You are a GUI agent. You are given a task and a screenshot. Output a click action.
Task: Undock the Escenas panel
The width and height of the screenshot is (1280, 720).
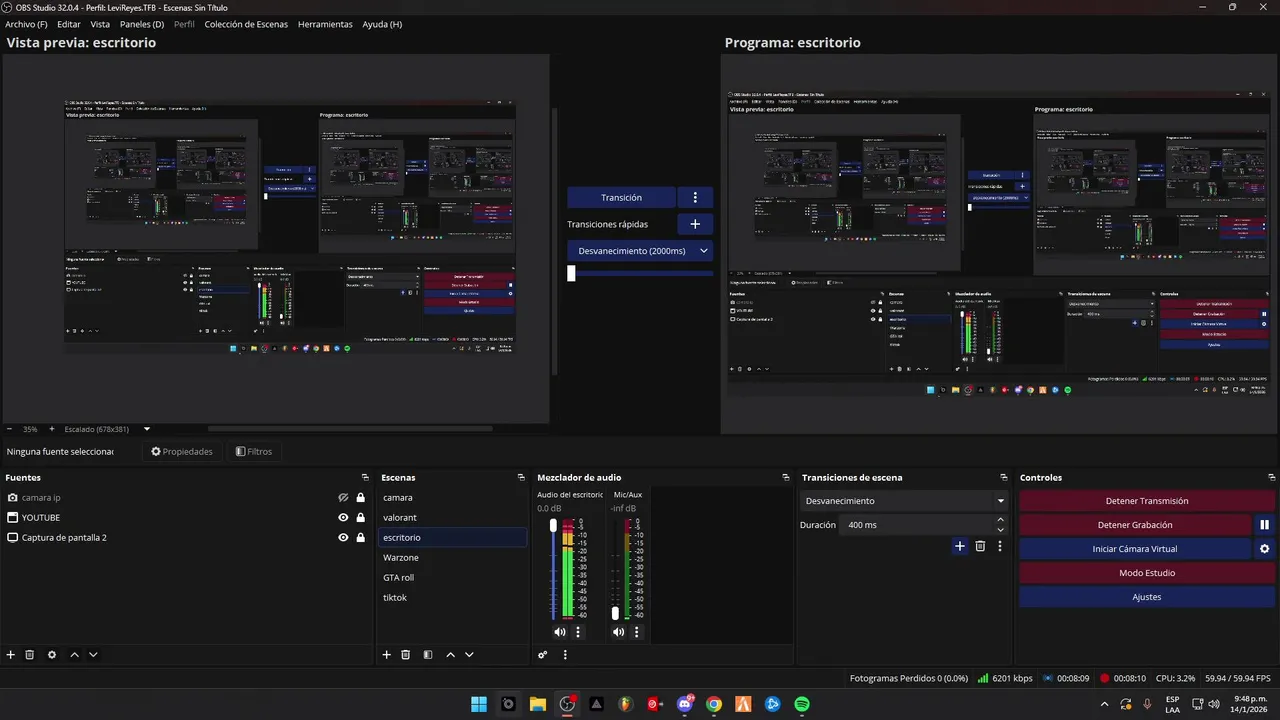[x=521, y=478]
